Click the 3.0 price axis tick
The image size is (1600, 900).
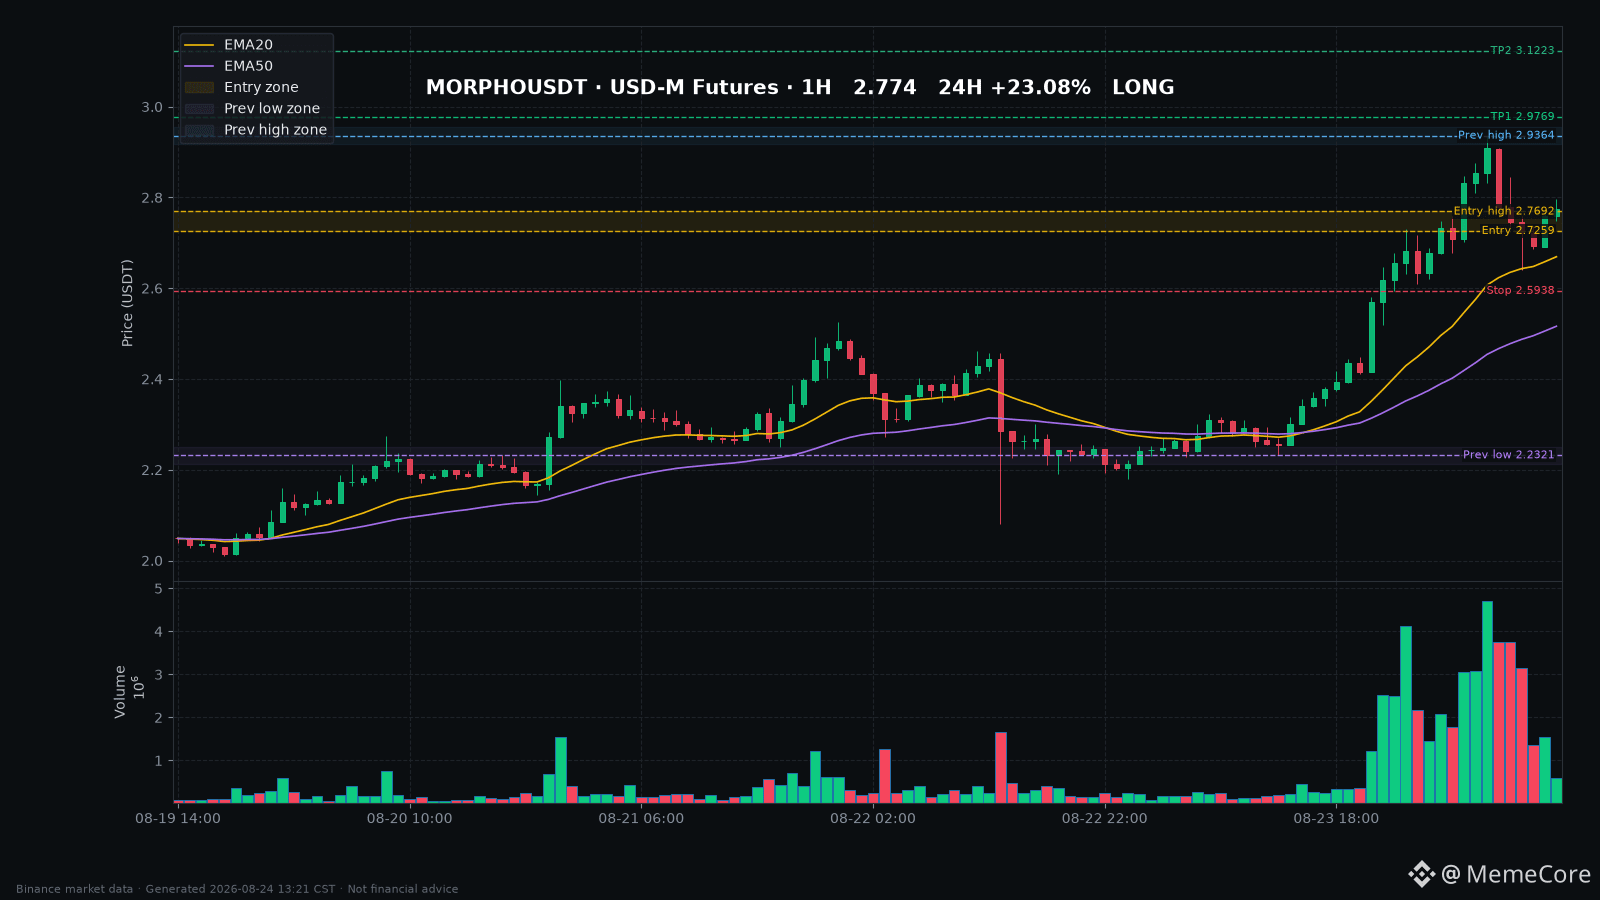pos(151,108)
